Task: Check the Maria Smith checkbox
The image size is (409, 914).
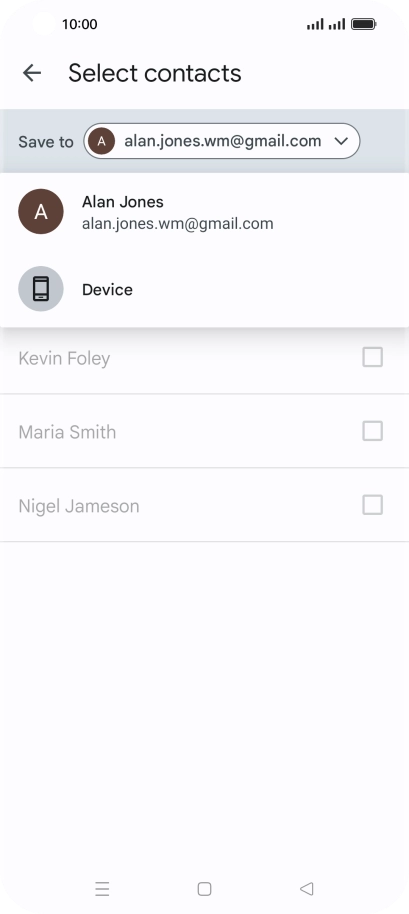Action: (x=373, y=431)
